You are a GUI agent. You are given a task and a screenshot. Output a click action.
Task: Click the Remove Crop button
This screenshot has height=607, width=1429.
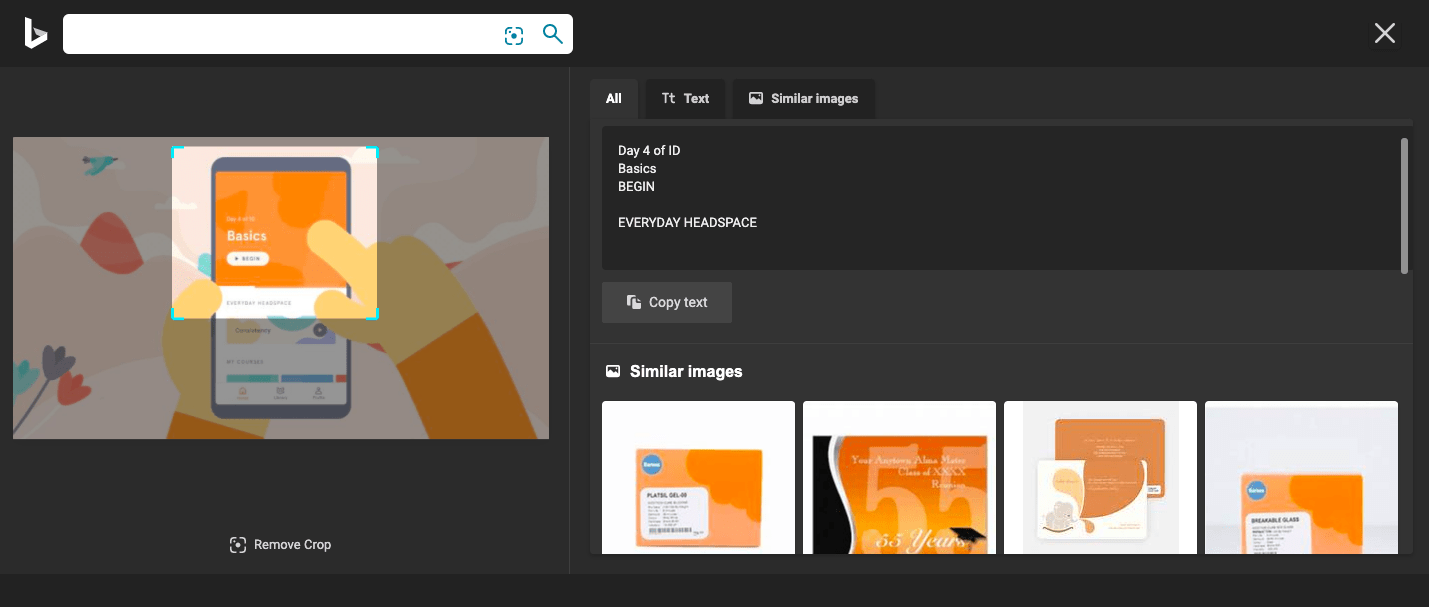(280, 545)
